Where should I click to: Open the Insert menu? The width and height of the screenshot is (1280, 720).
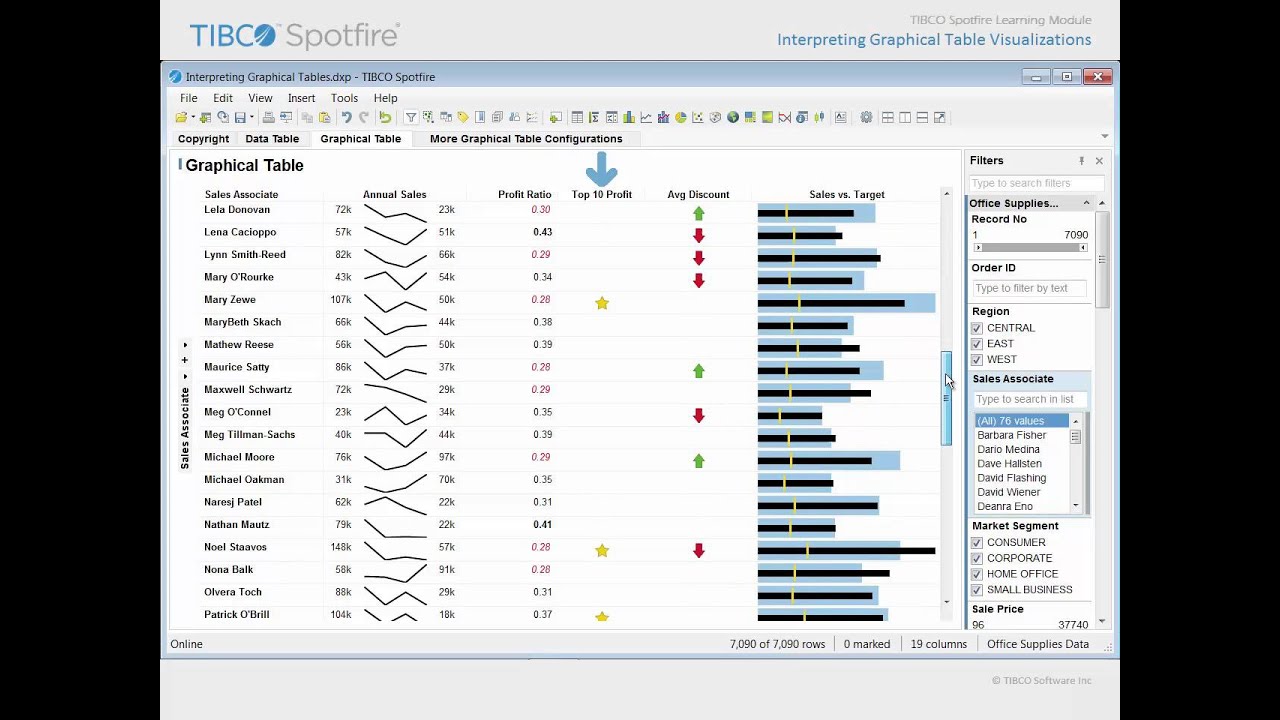tap(301, 98)
